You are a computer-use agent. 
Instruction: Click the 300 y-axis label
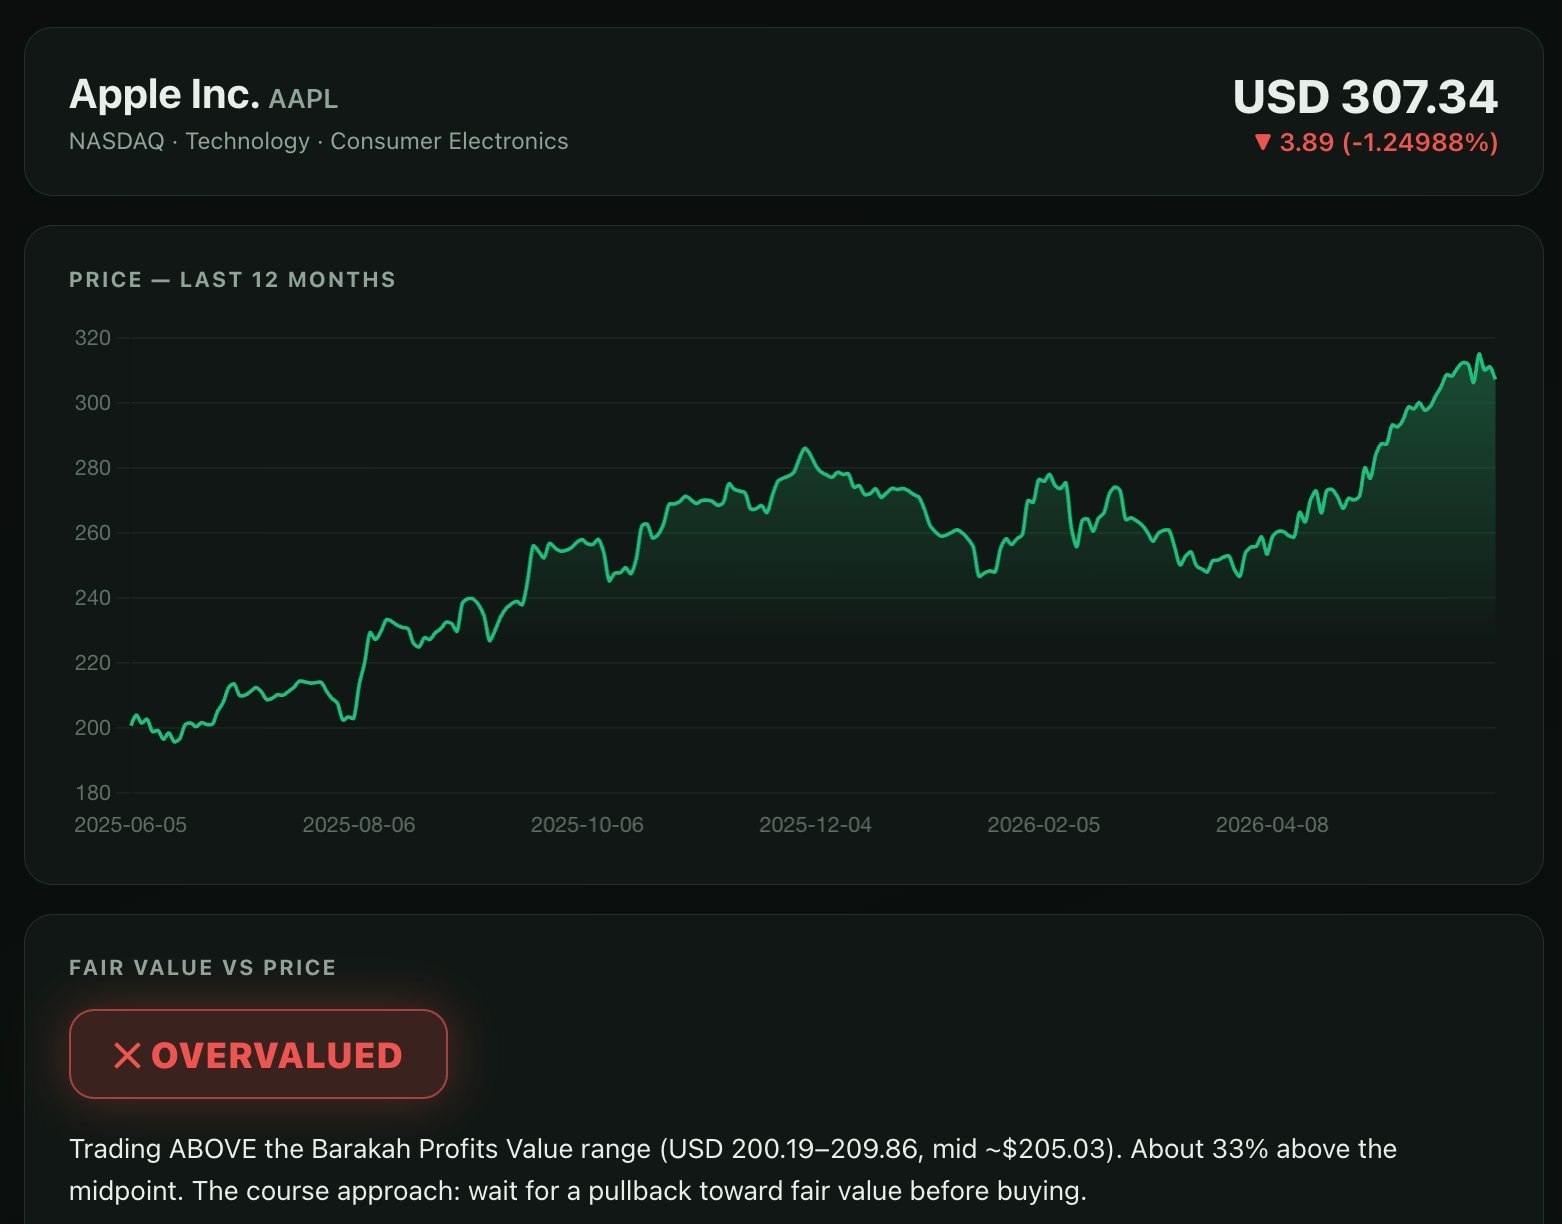tap(93, 403)
